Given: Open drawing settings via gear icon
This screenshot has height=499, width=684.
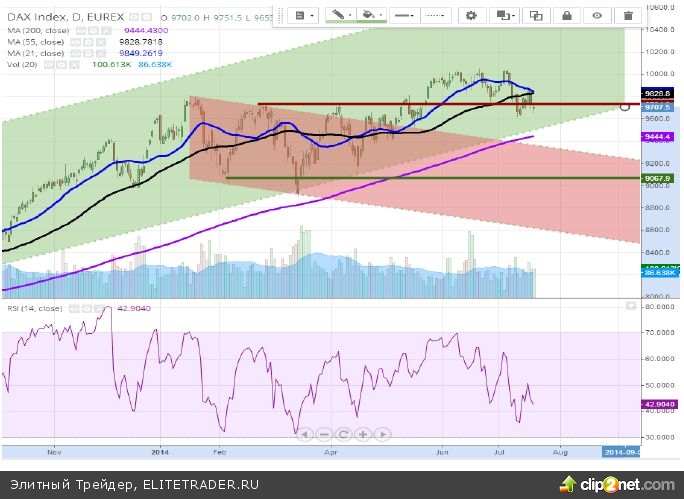Looking at the screenshot, I should click(x=472, y=16).
